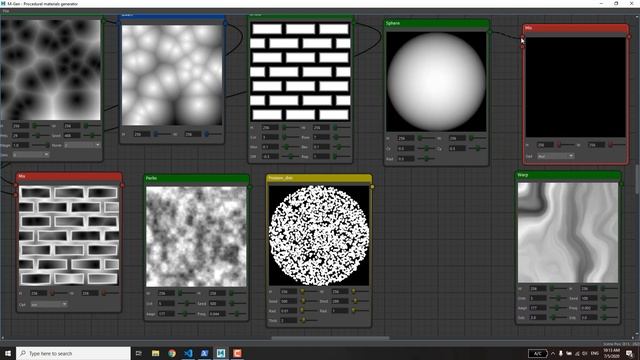Open Opt dropdown in brick-preview Mix node

tap(49, 304)
